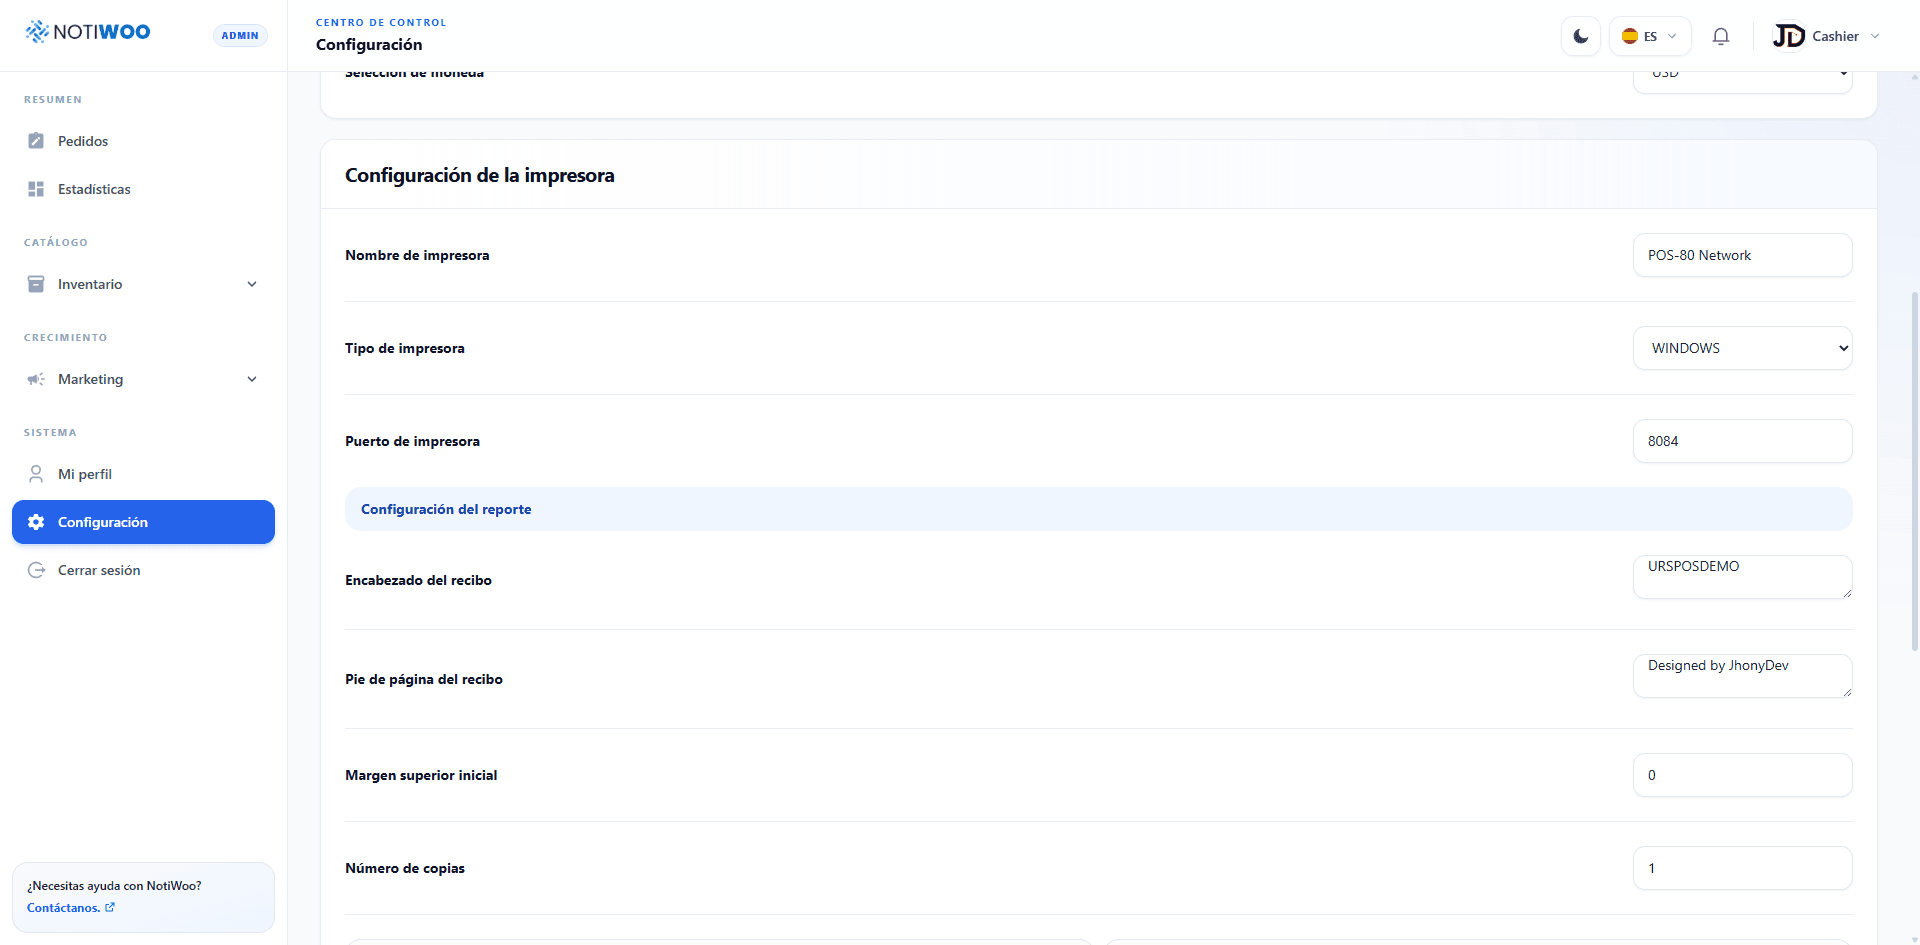
Task: Click the Cerrar sesión logout icon
Action: pyautogui.click(x=36, y=570)
